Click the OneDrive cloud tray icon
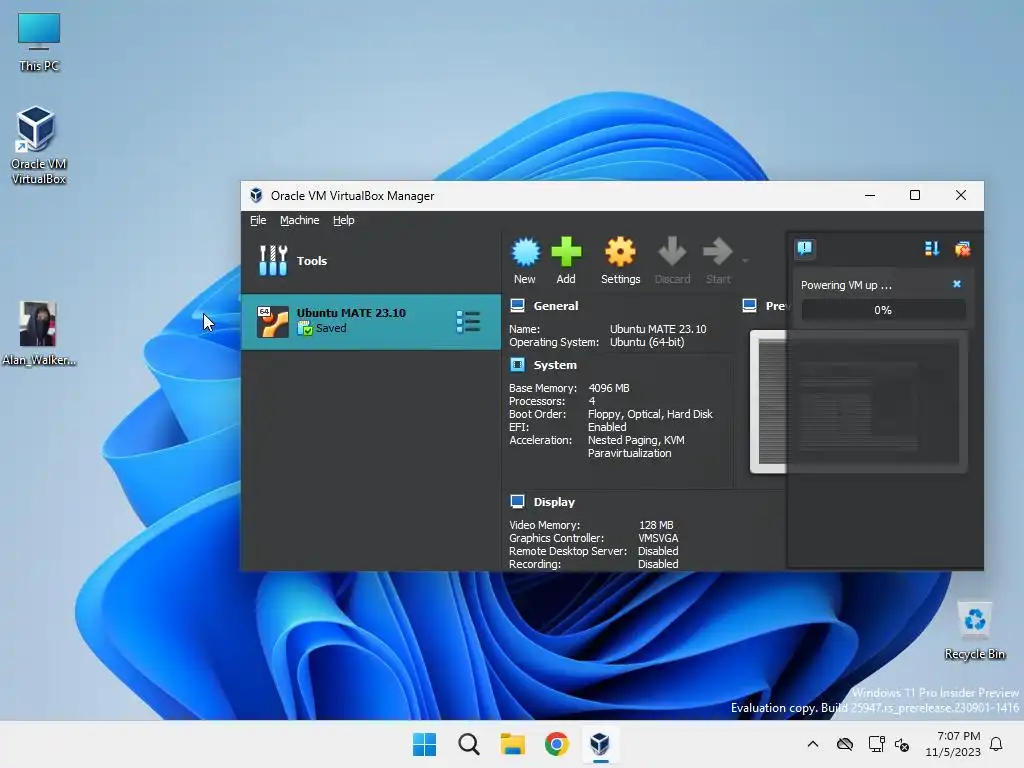 [x=844, y=744]
